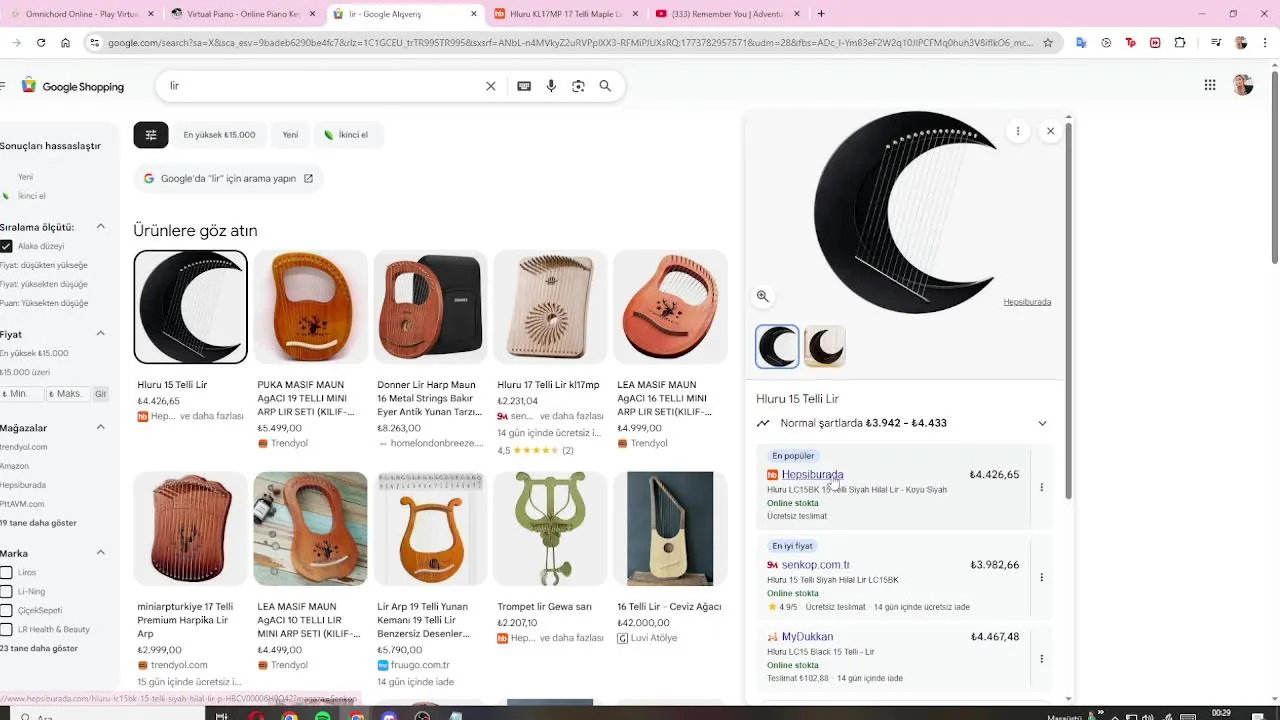The width and height of the screenshot is (1280, 720).
Task: Open options menu for Hepsiburada offer
Action: click(1041, 488)
